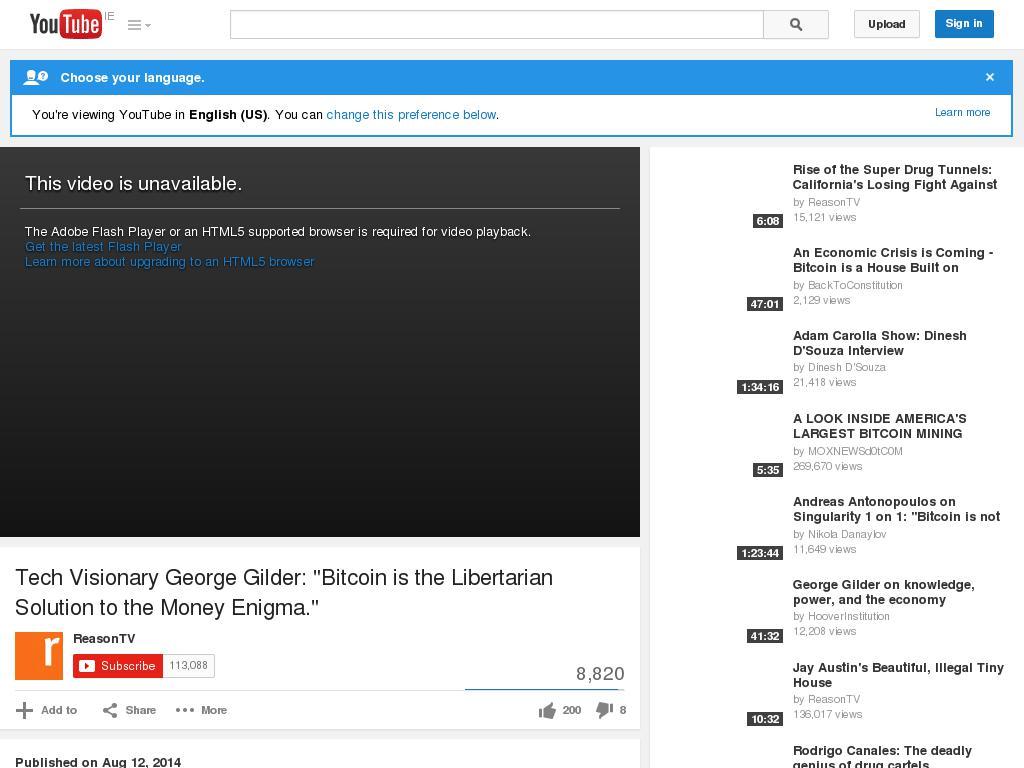Subscribe to ReasonTV
The height and width of the screenshot is (768, 1024).
tap(118, 665)
